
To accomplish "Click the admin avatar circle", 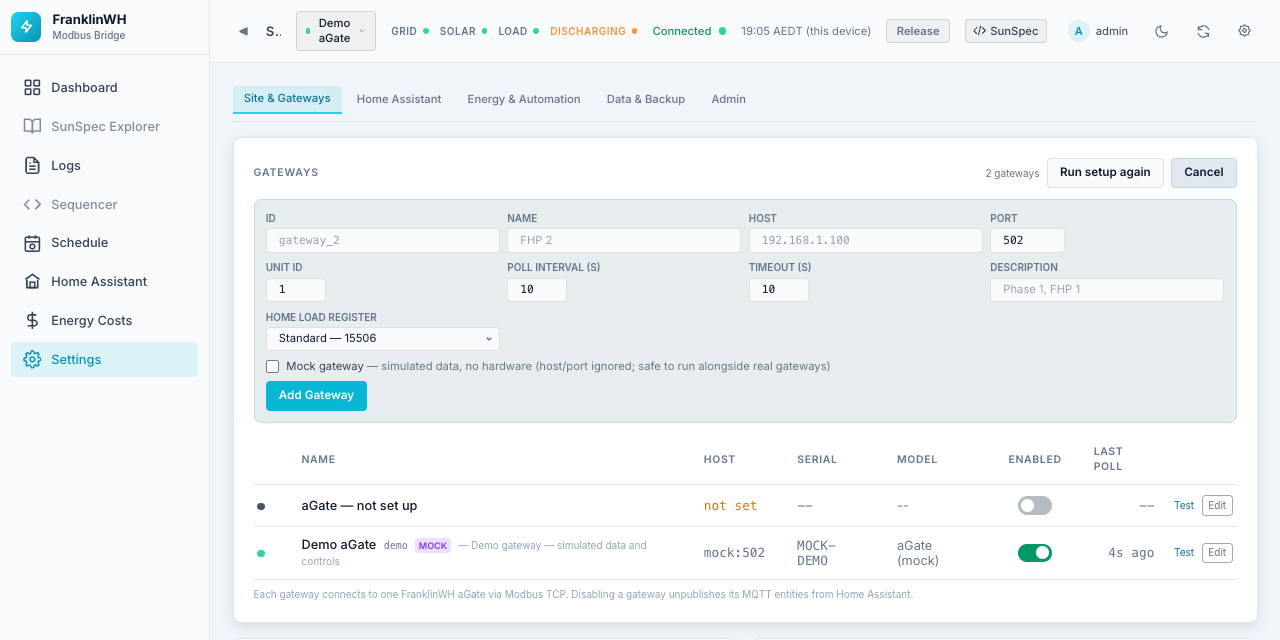I will 1078,31.
